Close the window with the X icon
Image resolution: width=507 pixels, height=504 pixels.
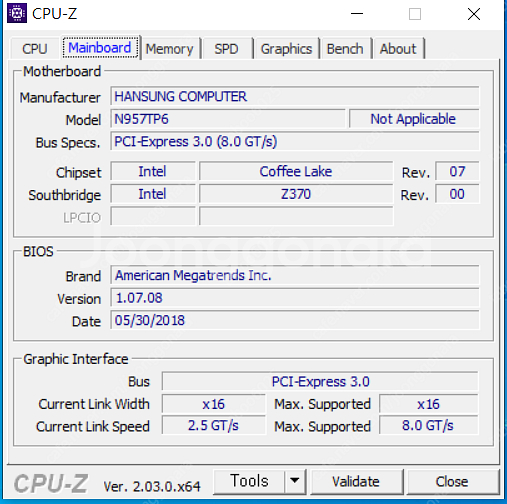(x=474, y=14)
